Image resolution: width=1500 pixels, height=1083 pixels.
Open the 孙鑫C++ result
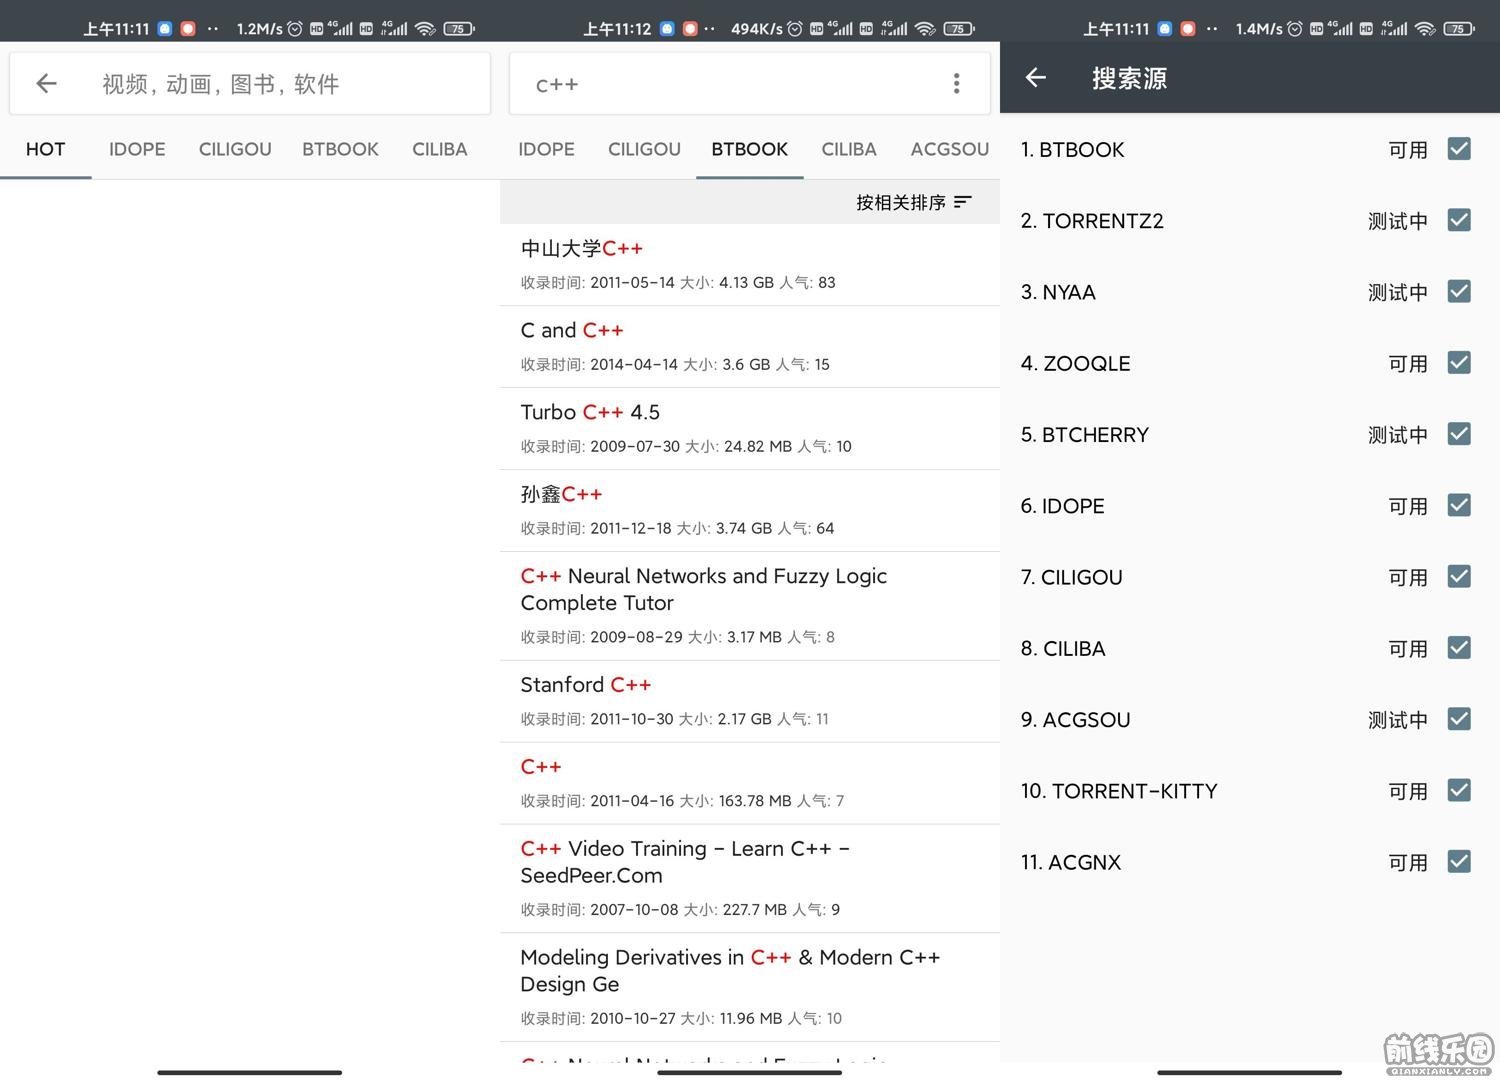coord(750,510)
